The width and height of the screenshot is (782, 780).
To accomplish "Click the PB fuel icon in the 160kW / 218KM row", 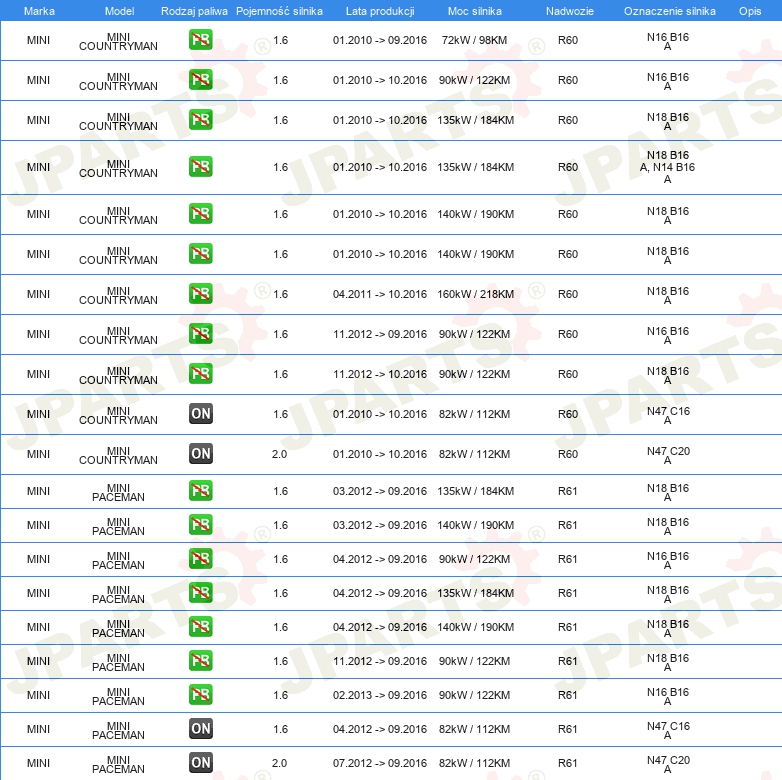I will pos(200,294).
